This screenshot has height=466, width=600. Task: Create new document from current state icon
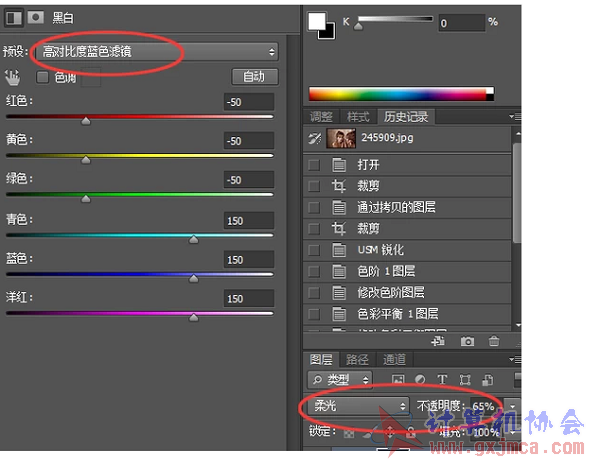(438, 341)
